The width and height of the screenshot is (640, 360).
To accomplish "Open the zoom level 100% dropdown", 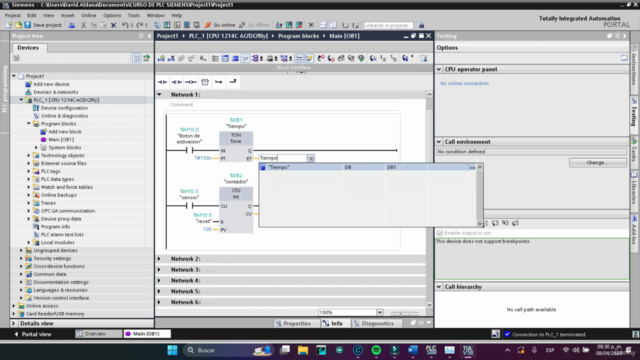I will coord(379,313).
